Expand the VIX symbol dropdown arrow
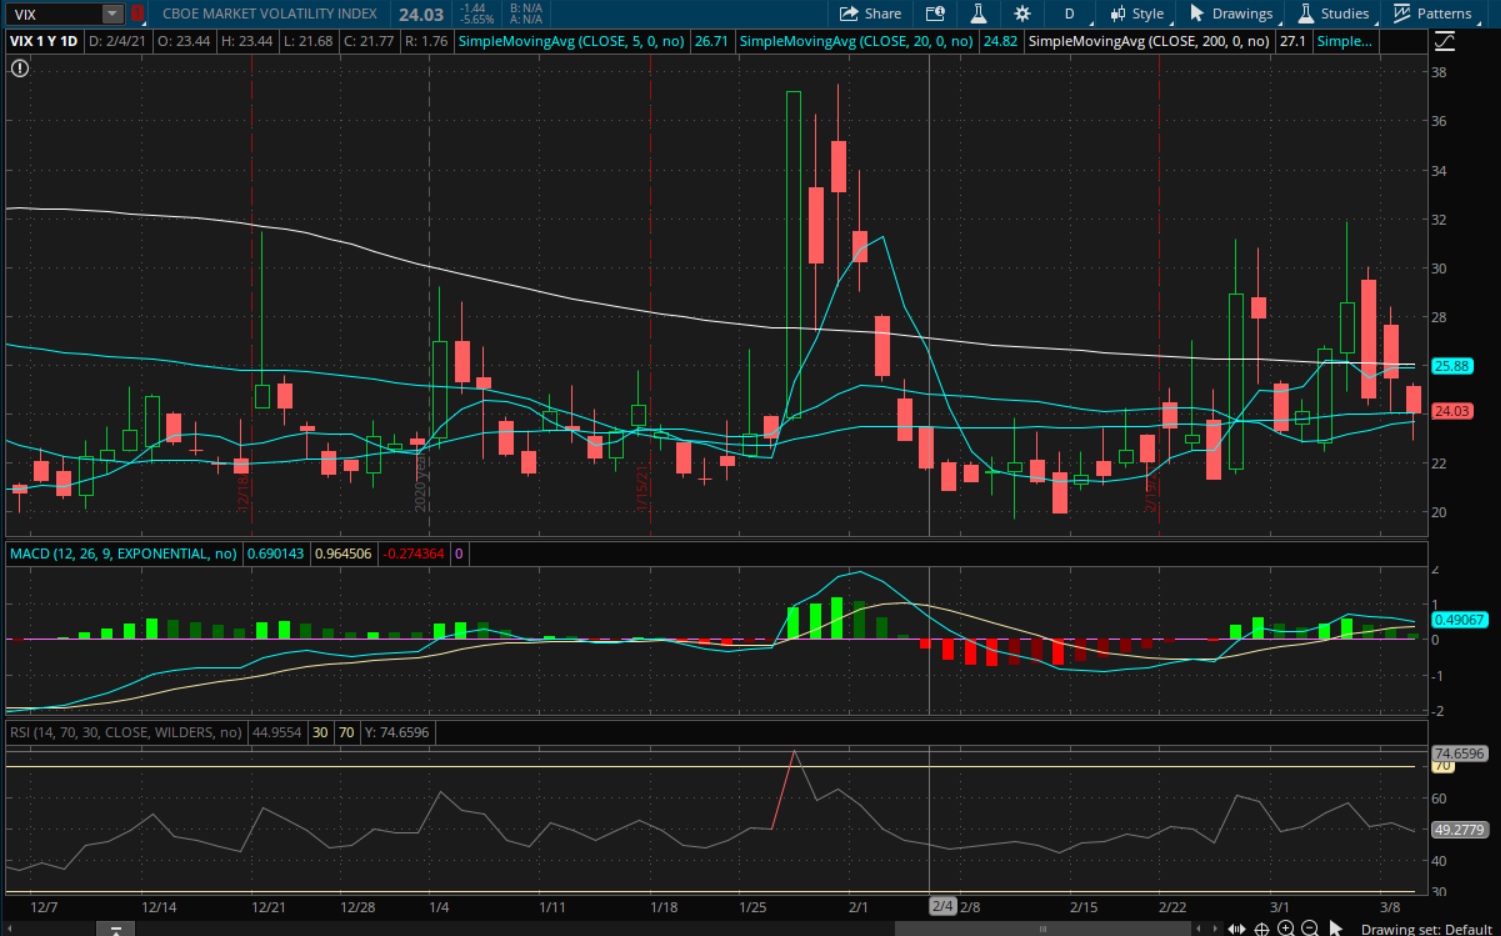This screenshot has width=1501, height=936. (x=113, y=14)
